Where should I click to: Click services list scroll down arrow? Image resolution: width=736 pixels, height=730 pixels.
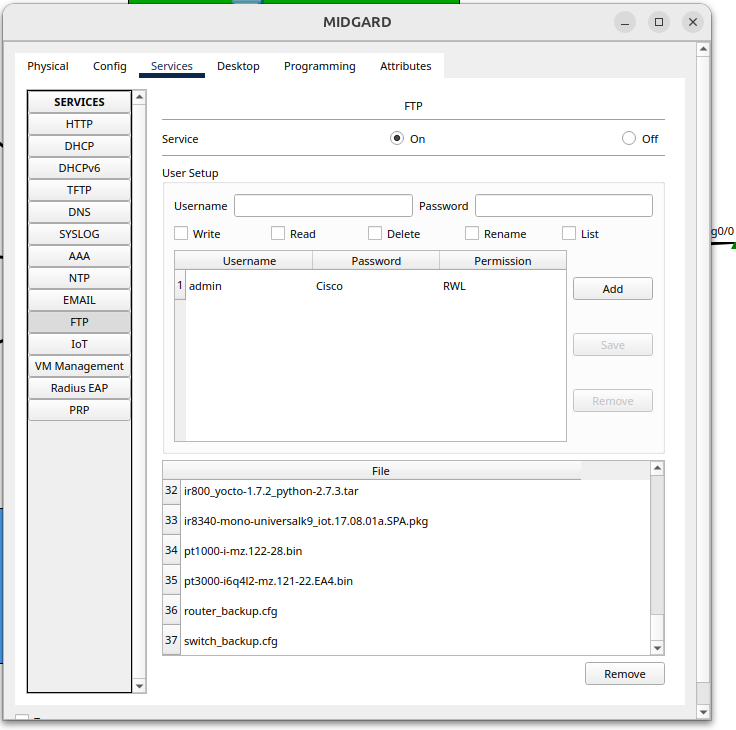(139, 686)
